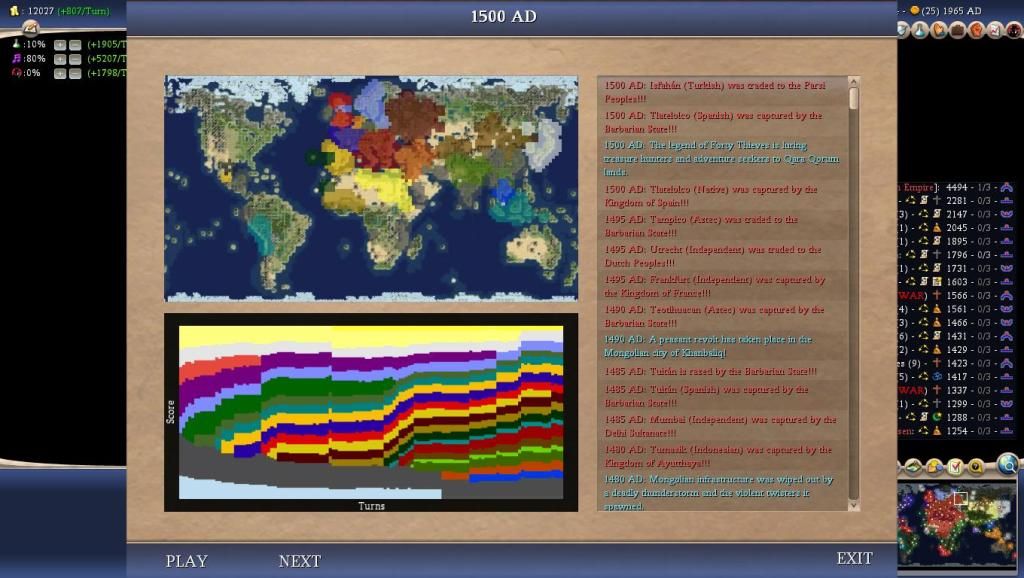Open the Religion Advisor praying hands icon
This screenshot has height=578, width=1024.
938,29
